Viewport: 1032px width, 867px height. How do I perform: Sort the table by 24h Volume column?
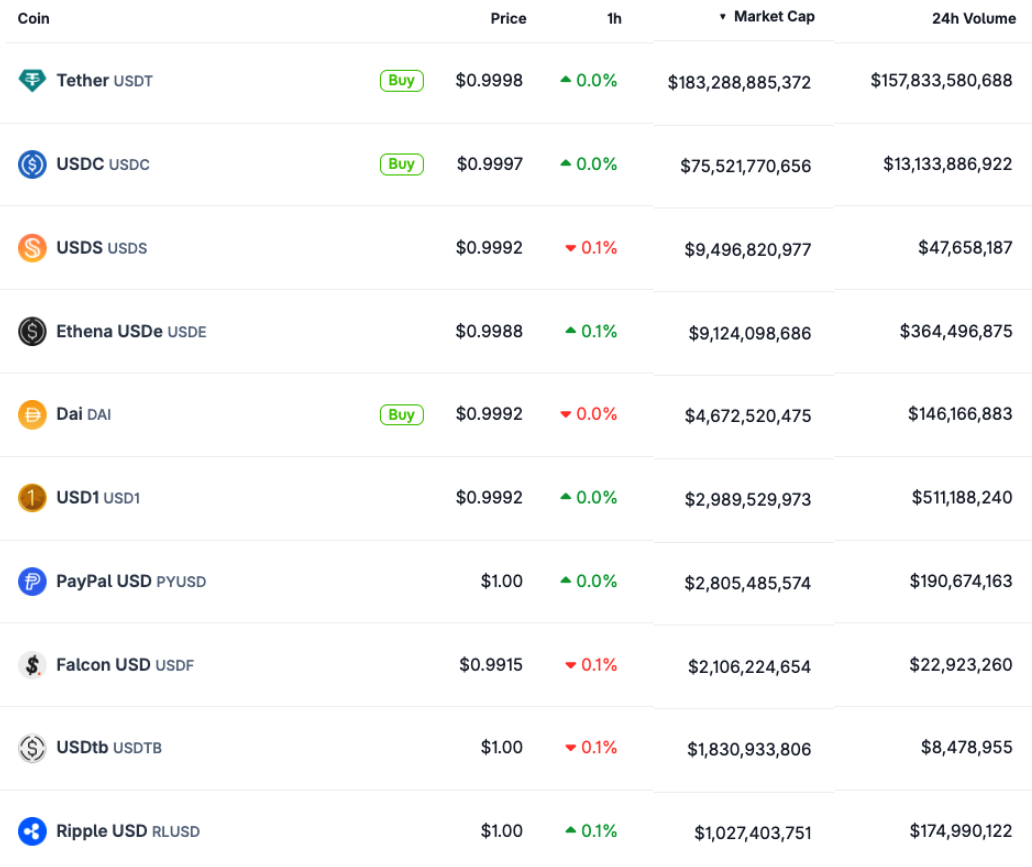tap(974, 18)
